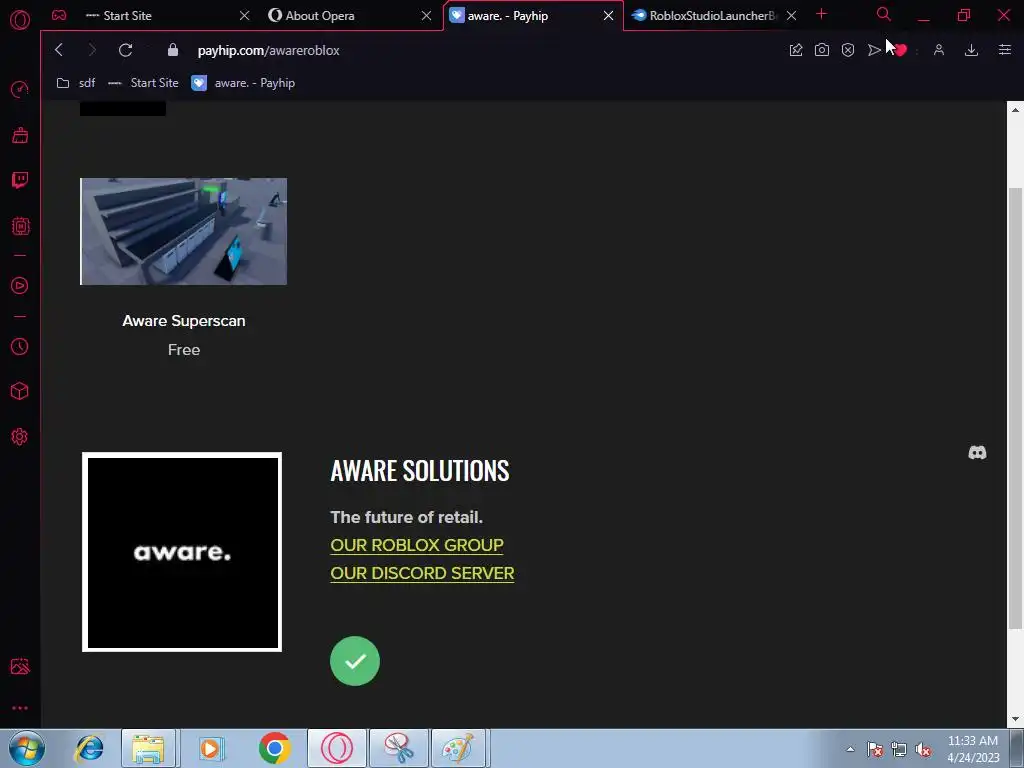1024x768 pixels.
Task: Close the About Opera tab
Action: coord(426,16)
